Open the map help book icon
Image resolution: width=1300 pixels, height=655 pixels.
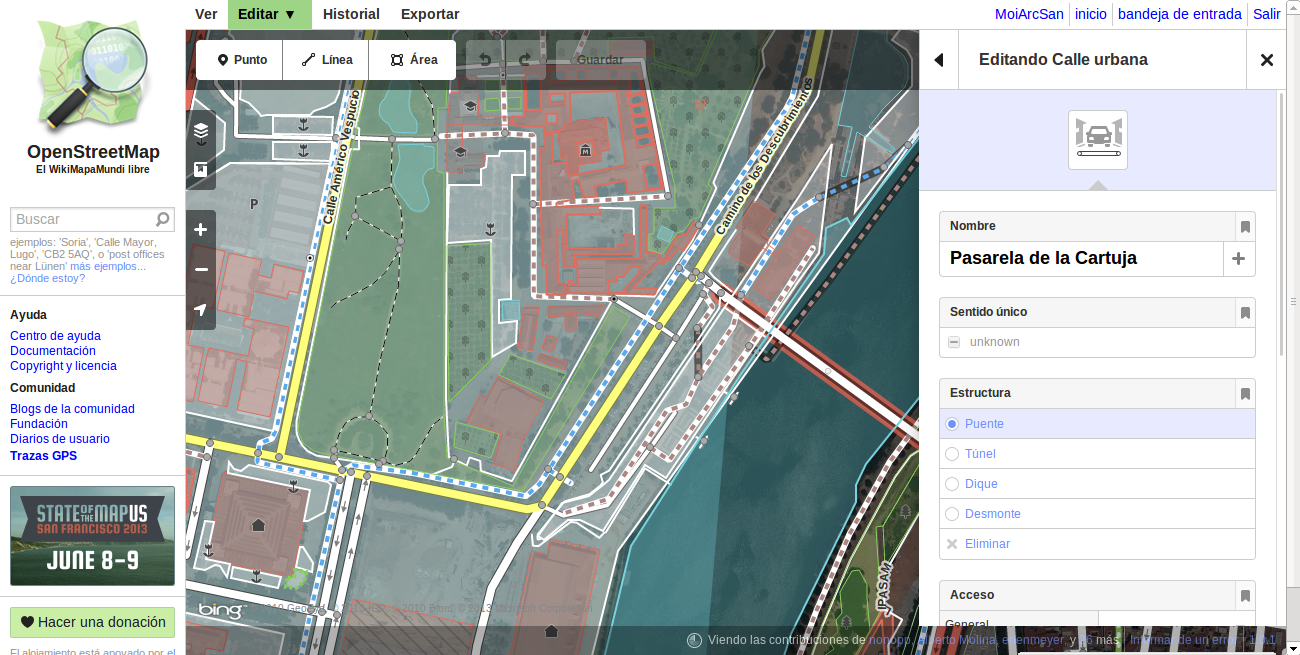tap(201, 170)
